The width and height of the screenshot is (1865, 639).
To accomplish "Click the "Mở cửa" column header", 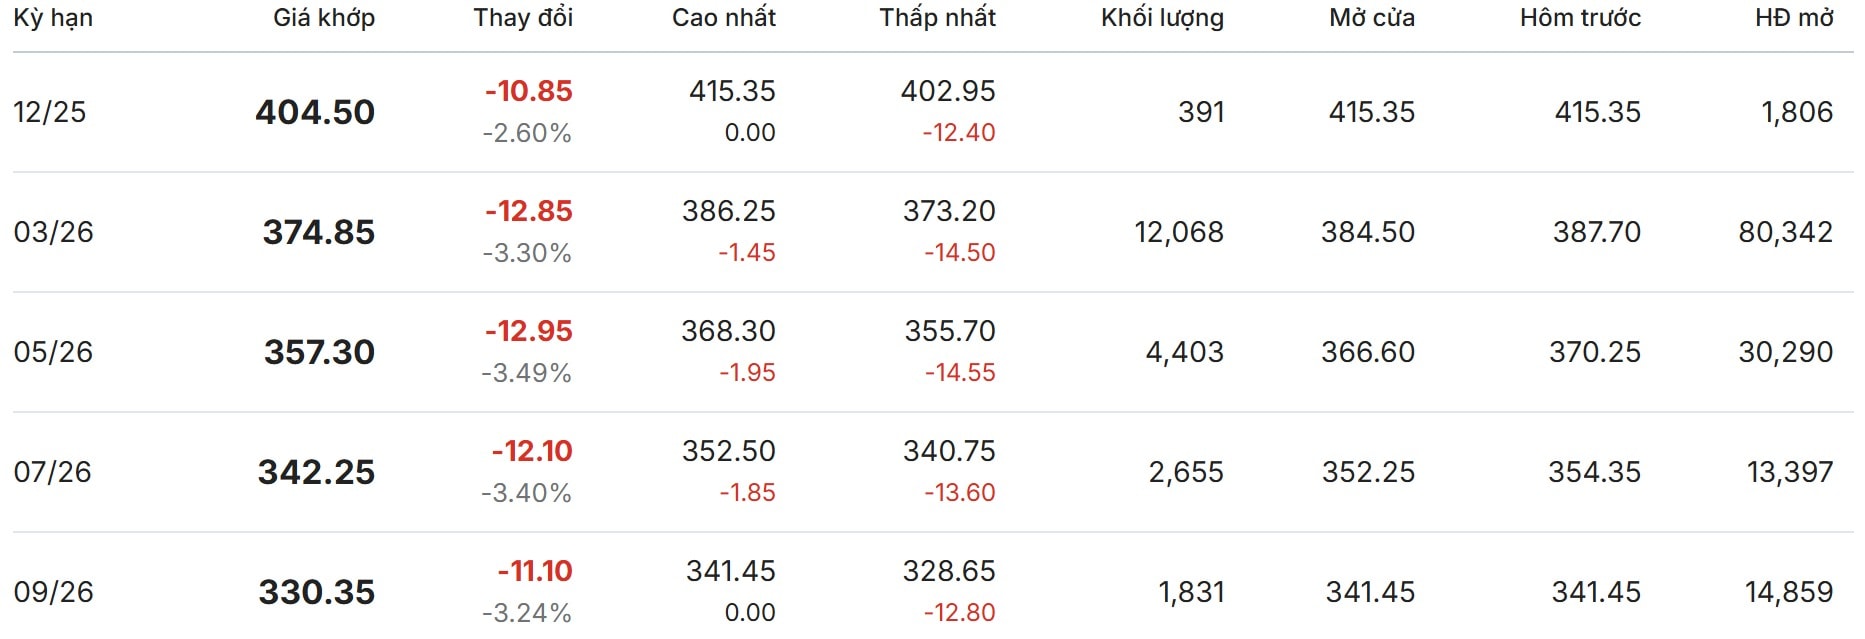I will pos(1372,18).
